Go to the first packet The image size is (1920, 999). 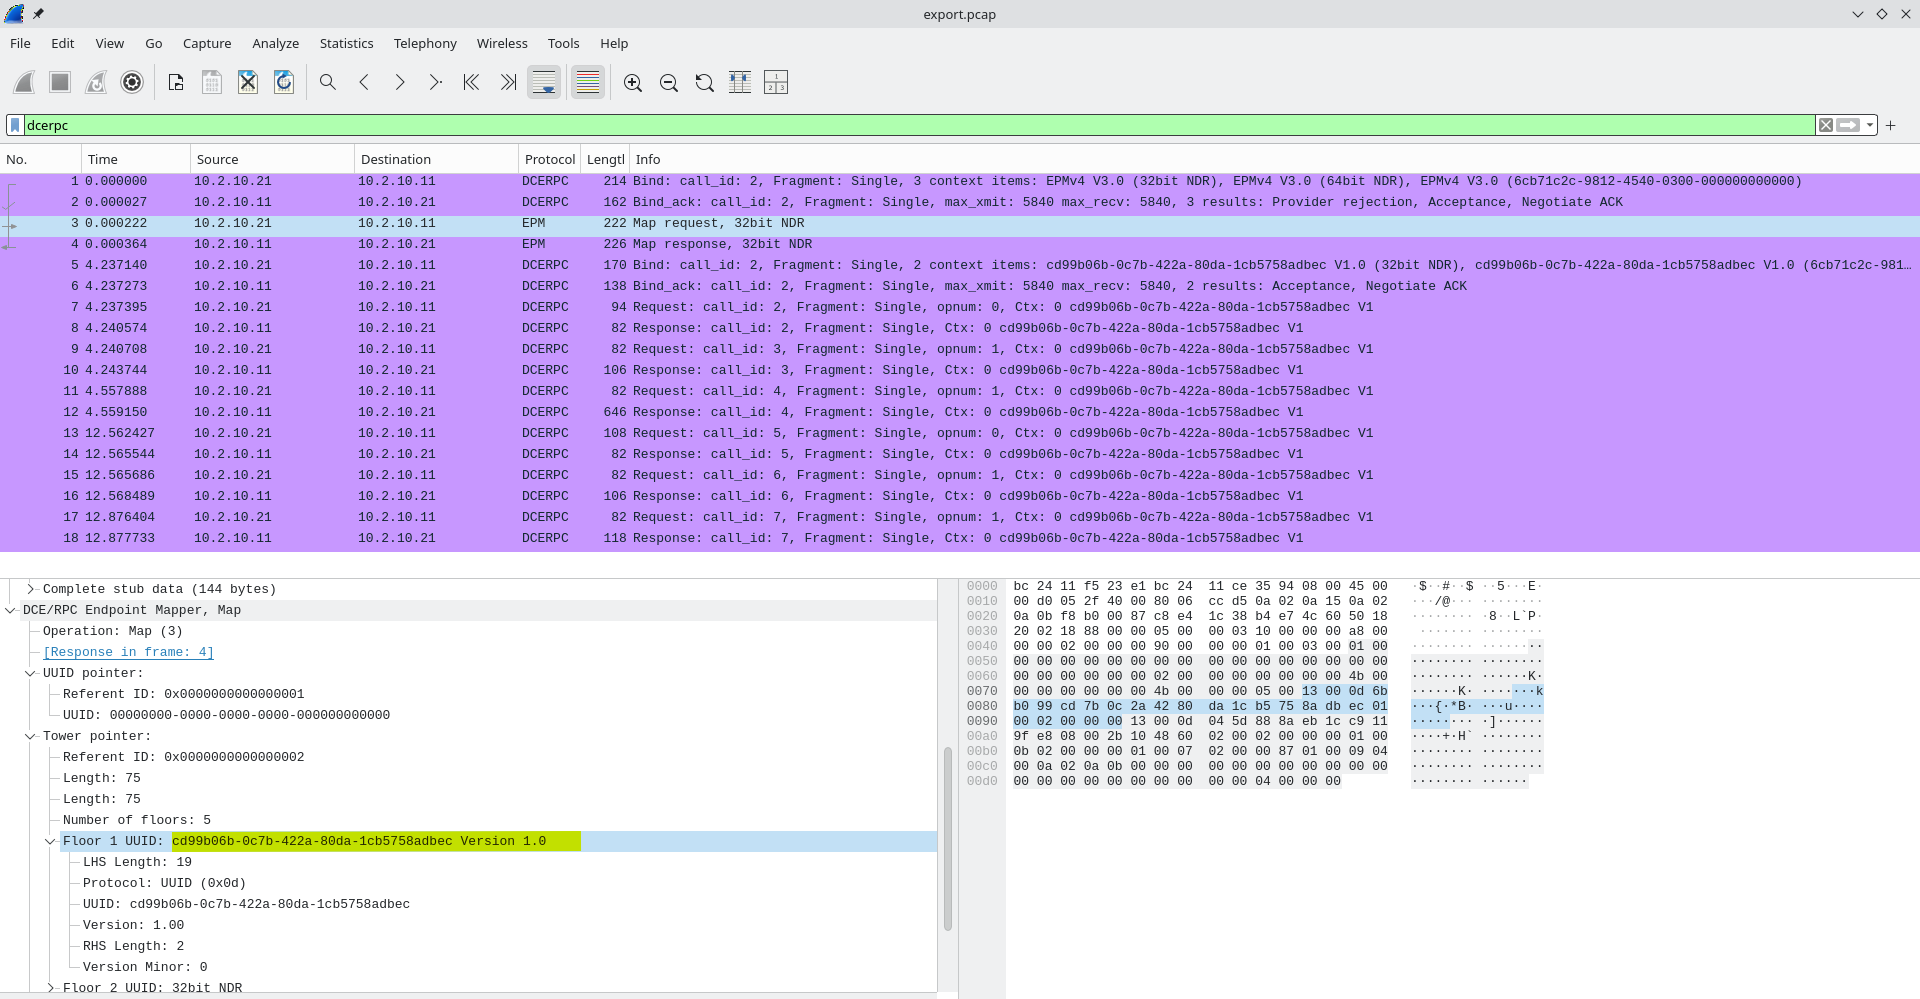470,82
